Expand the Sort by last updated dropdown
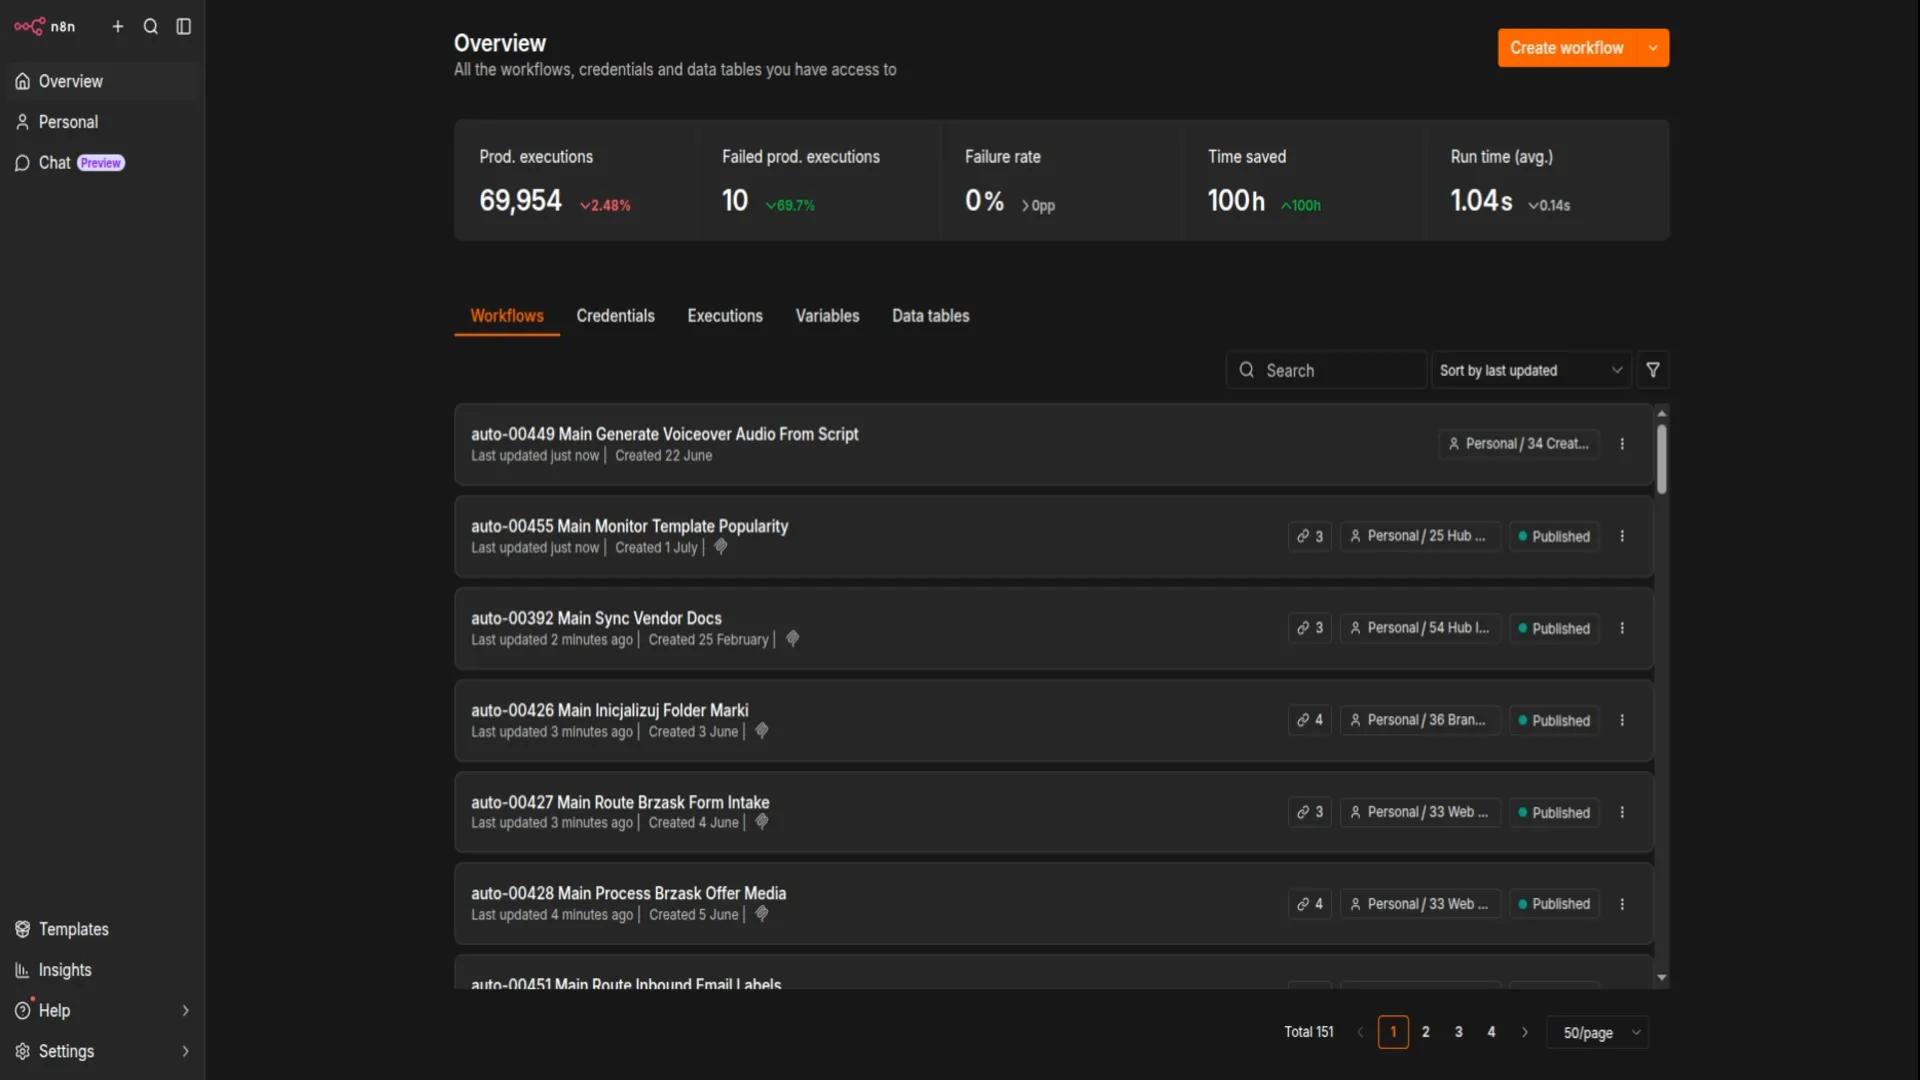This screenshot has height=1080, width=1920. click(1531, 370)
